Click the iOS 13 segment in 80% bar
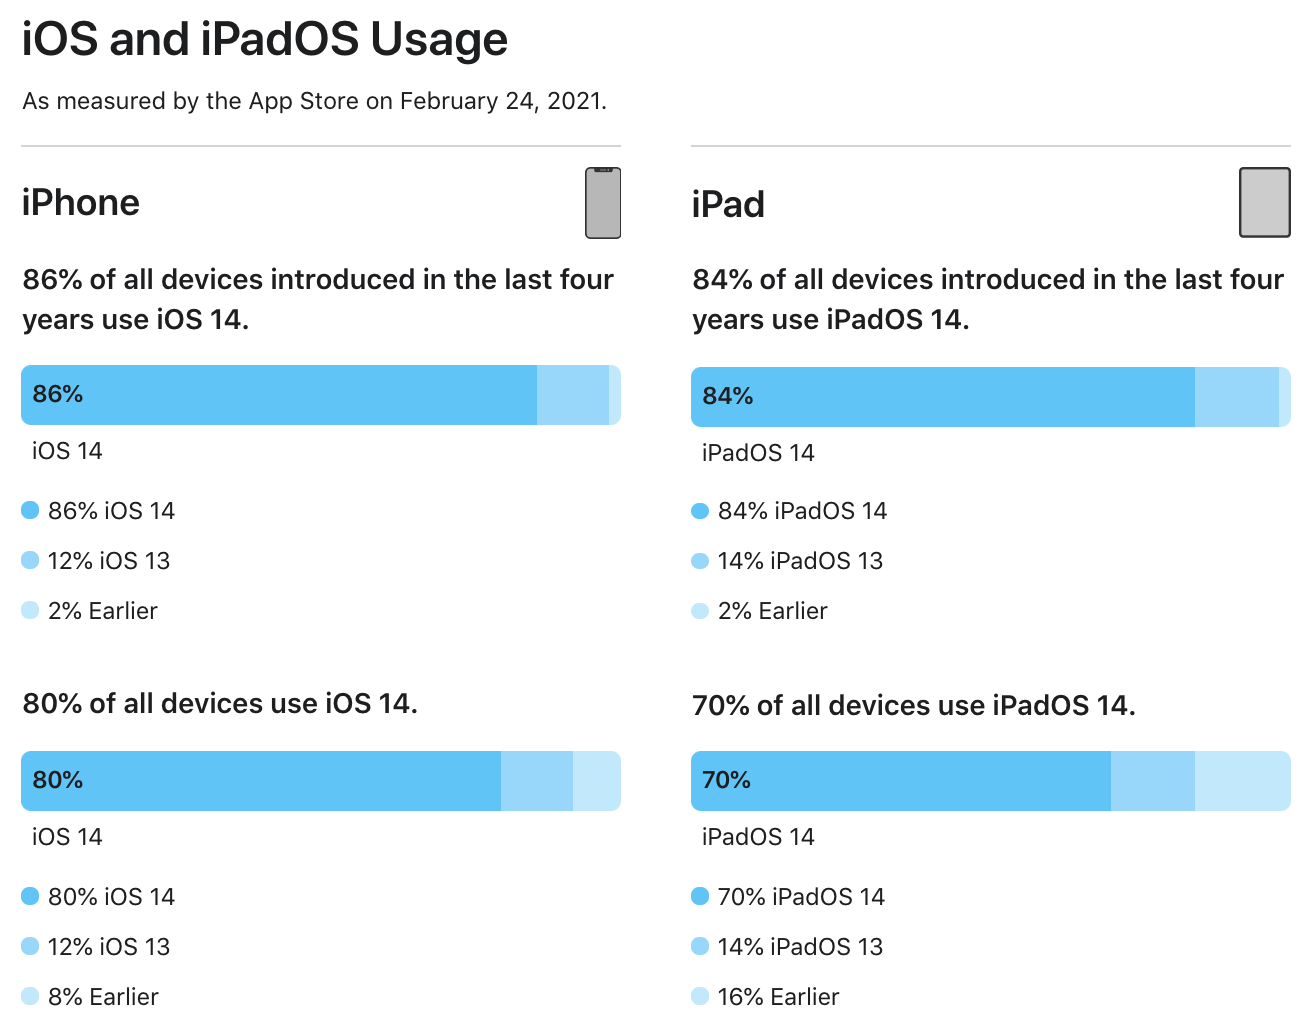The width and height of the screenshot is (1311, 1026). tap(537, 781)
